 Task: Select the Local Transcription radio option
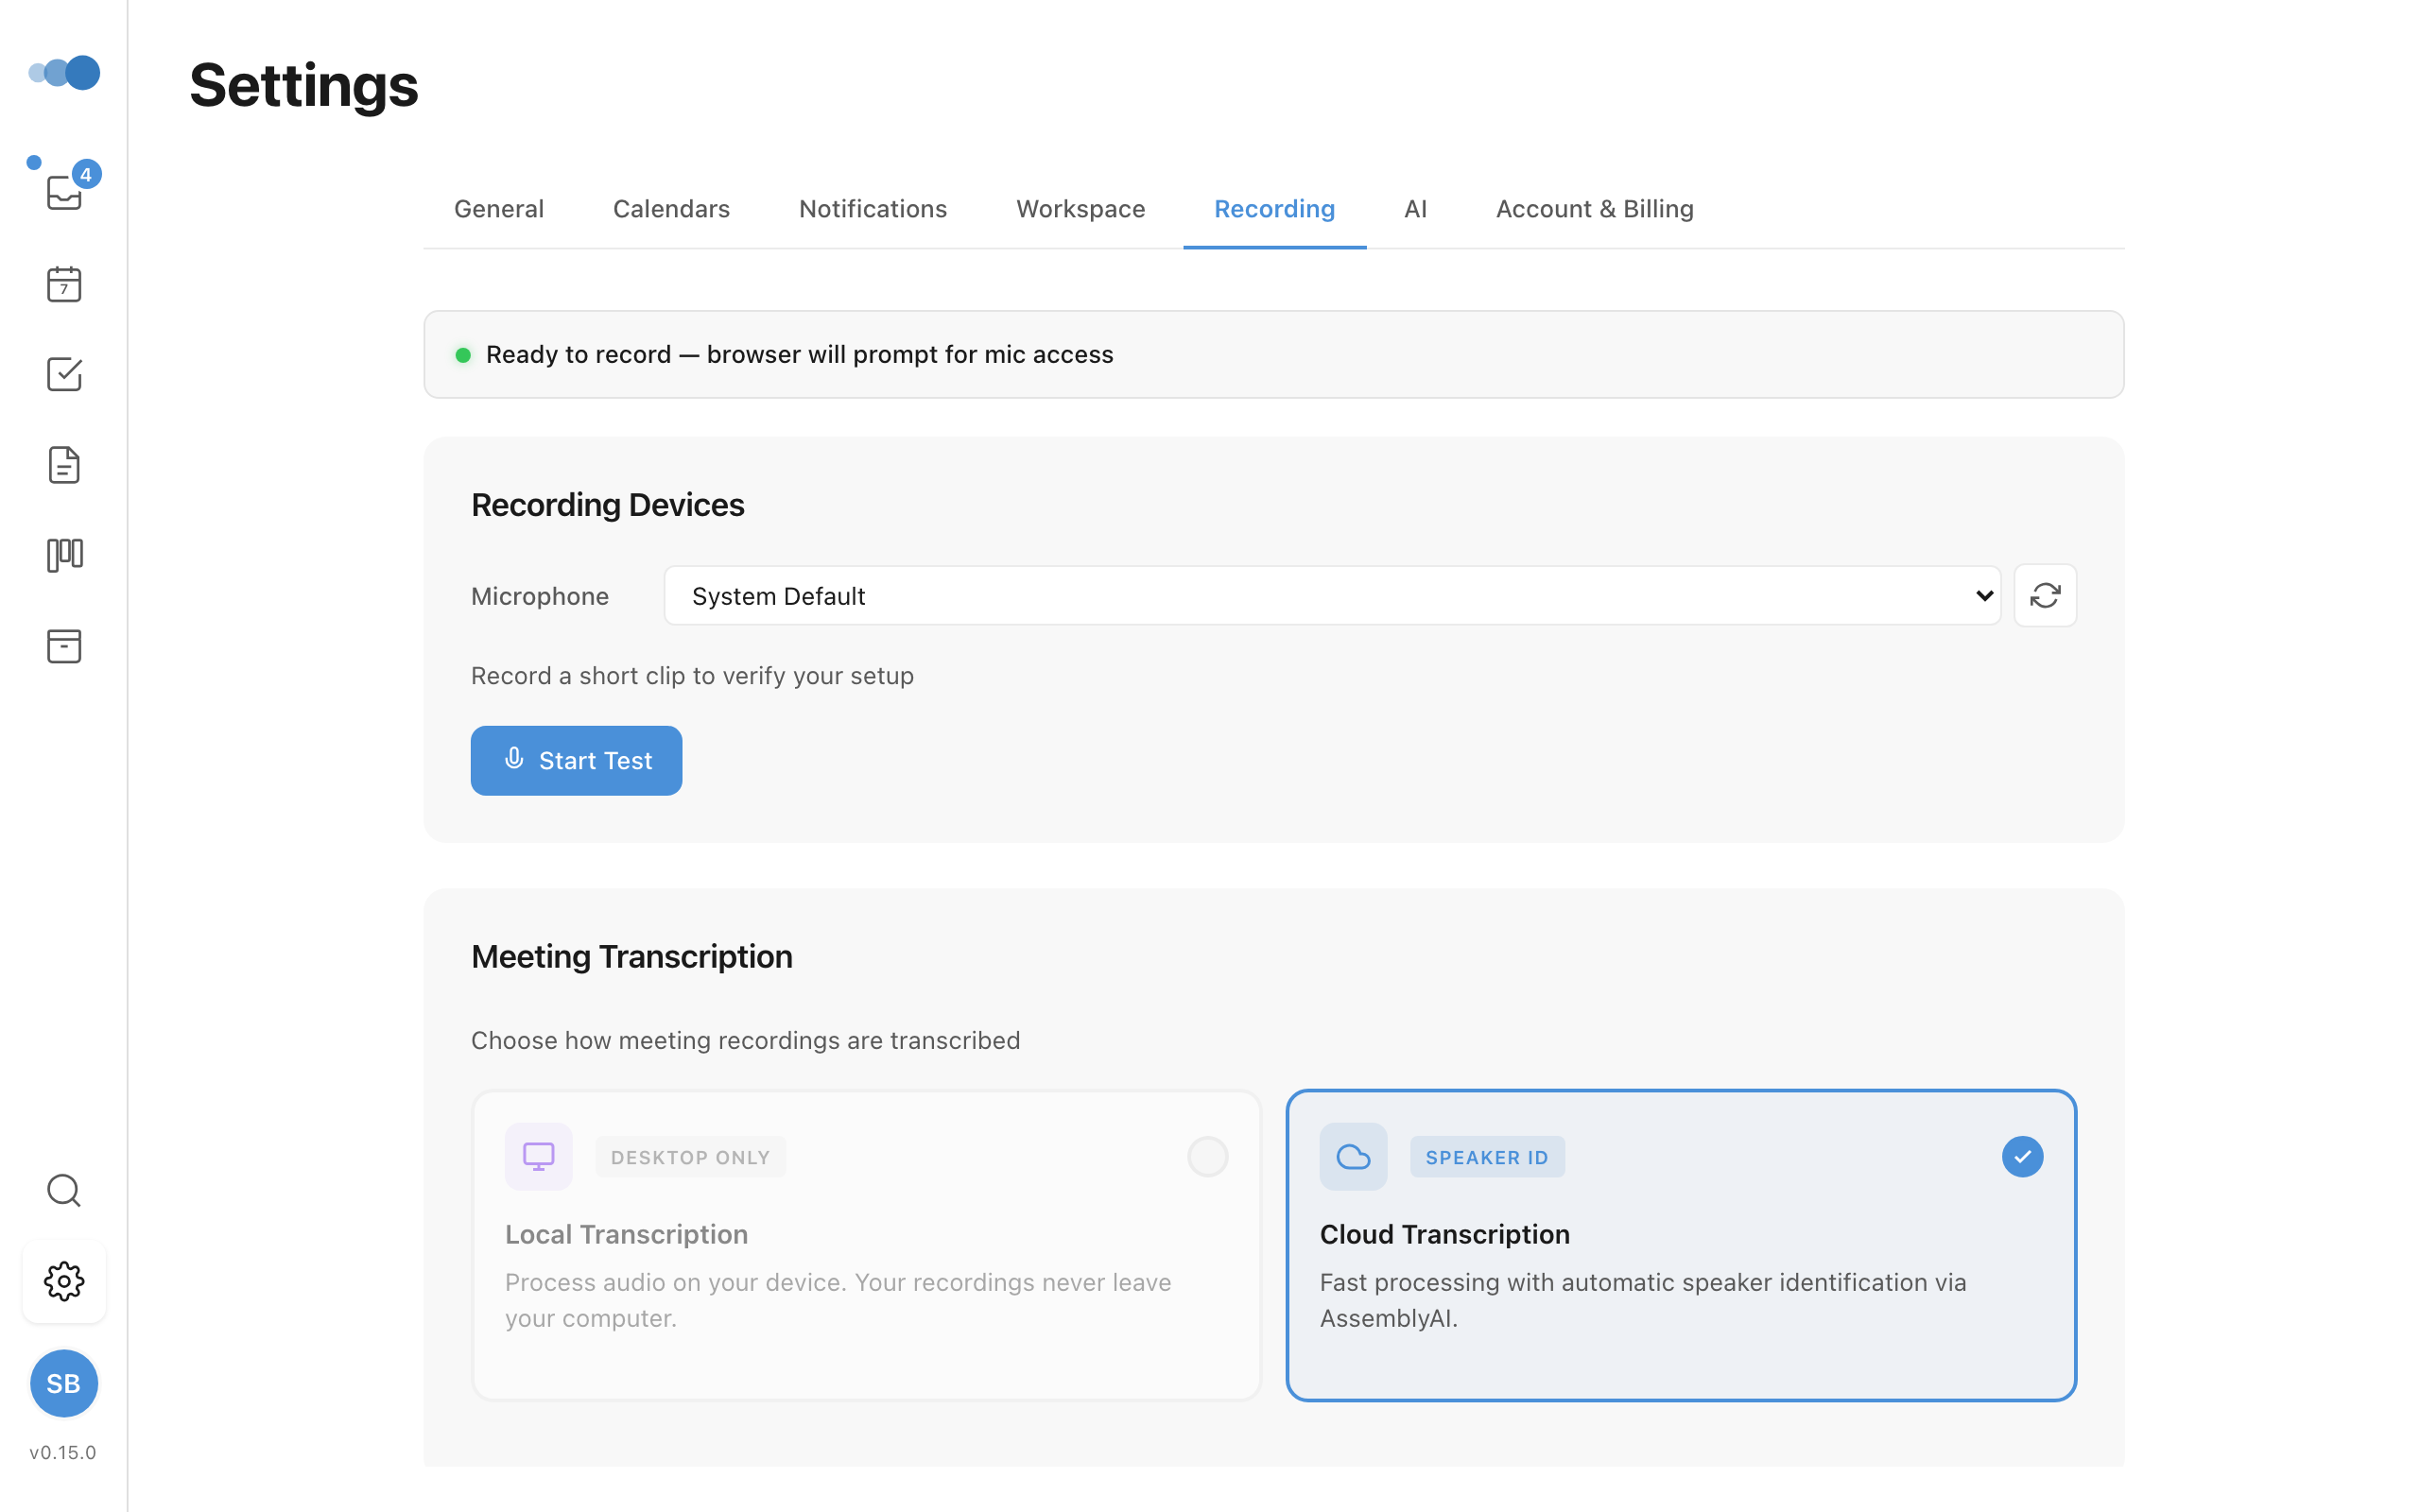1207,1157
